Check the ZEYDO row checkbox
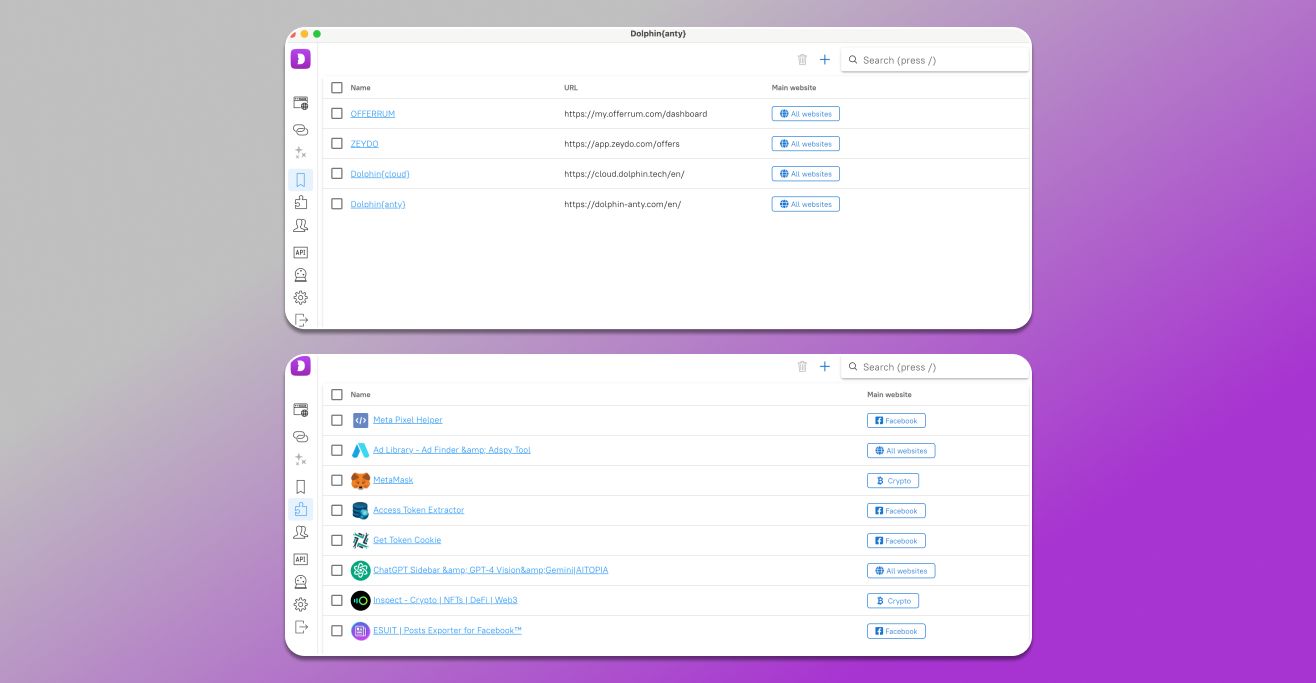Viewport: 1316px width, 683px height. 337,144
